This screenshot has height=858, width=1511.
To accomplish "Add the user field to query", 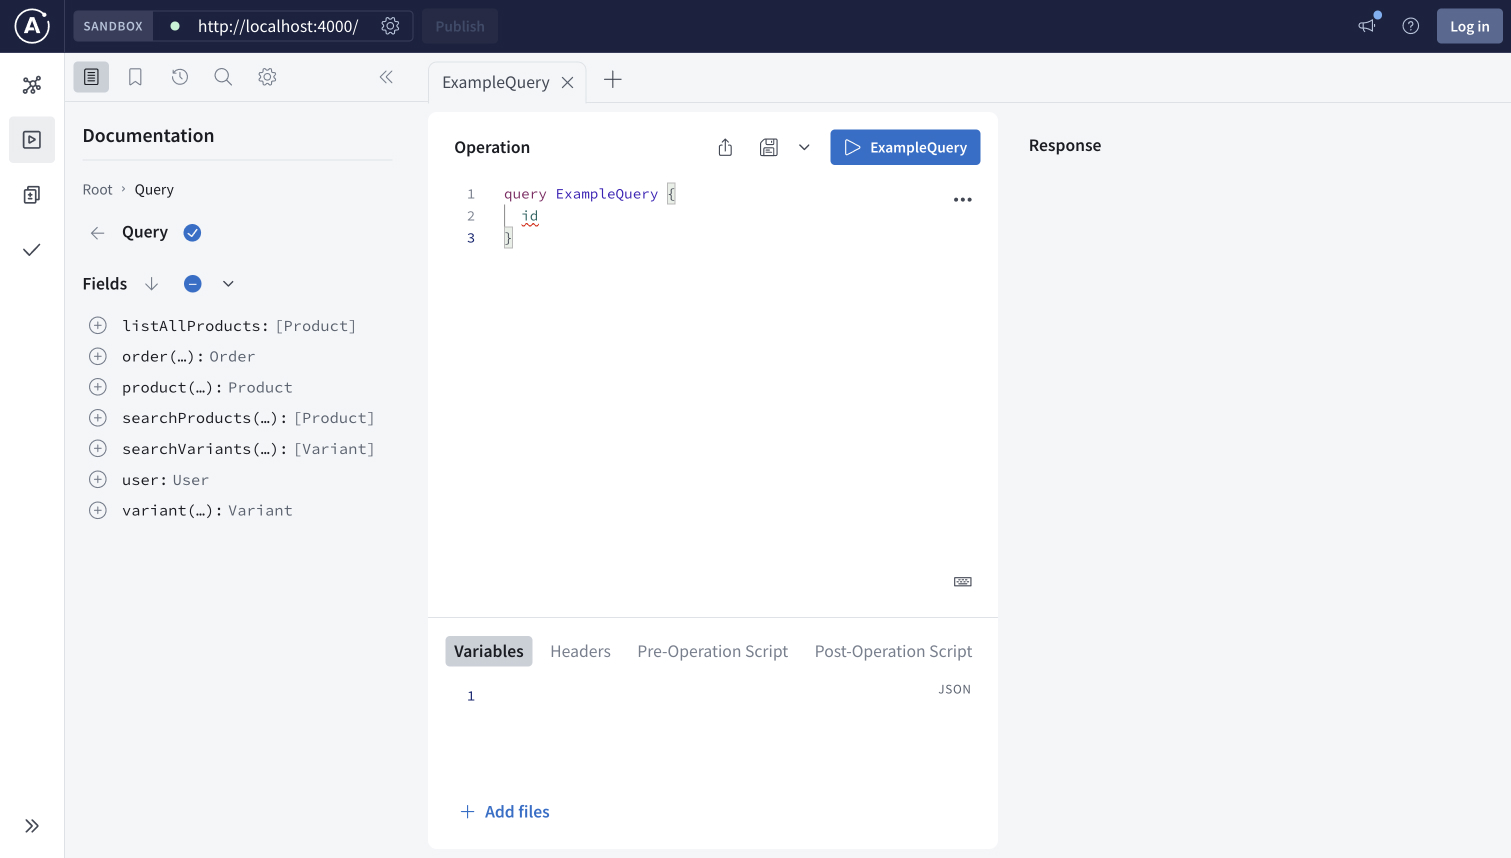I will (x=98, y=480).
